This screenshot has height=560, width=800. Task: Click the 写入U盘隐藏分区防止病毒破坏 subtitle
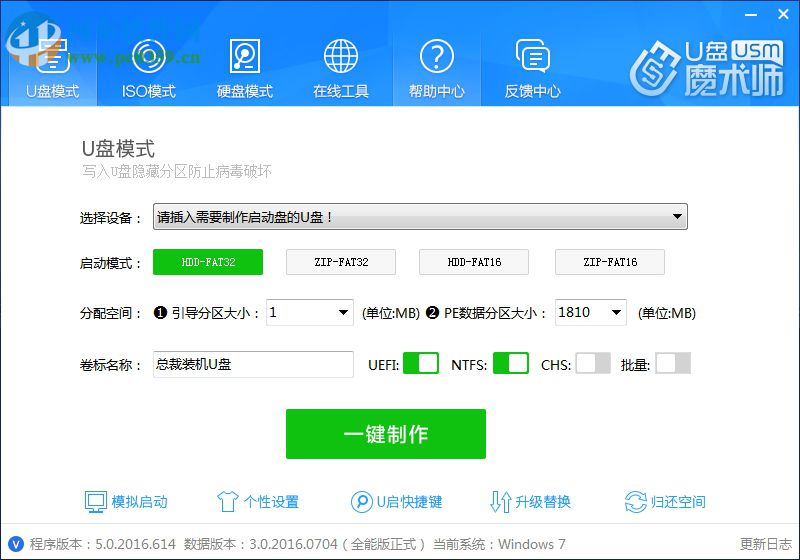pos(177,171)
